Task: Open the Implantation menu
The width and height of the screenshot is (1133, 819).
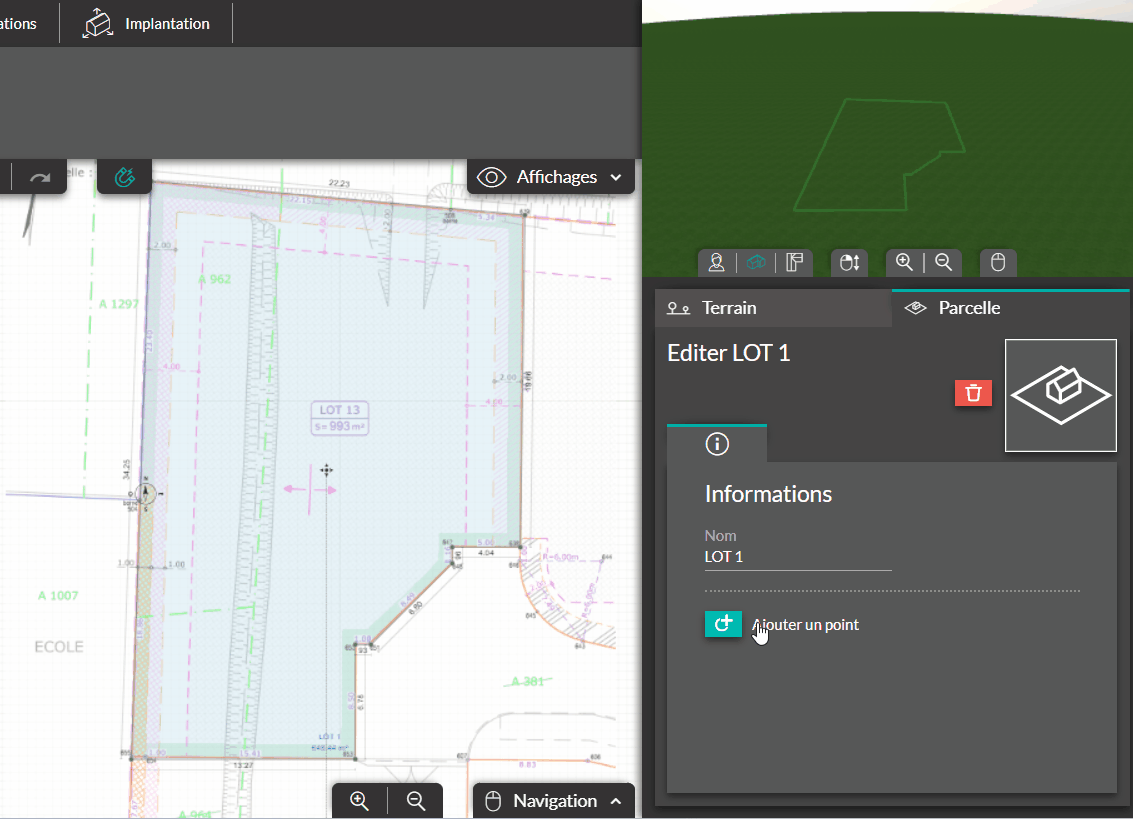Action: click(146, 24)
